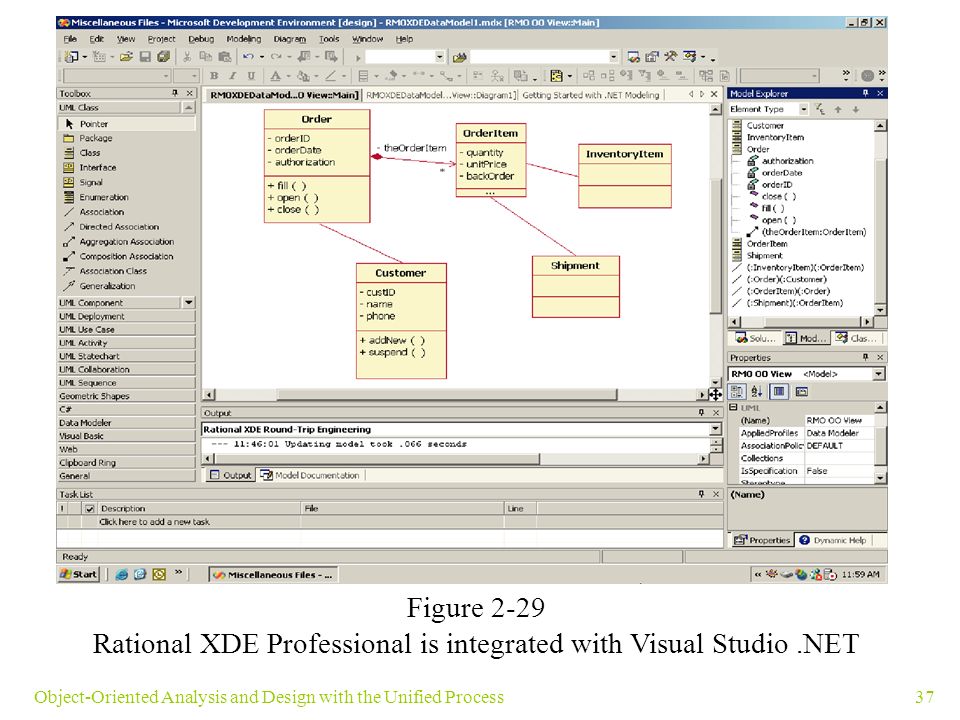
Task: Collapse the UML category in Properties
Action: pos(733,407)
